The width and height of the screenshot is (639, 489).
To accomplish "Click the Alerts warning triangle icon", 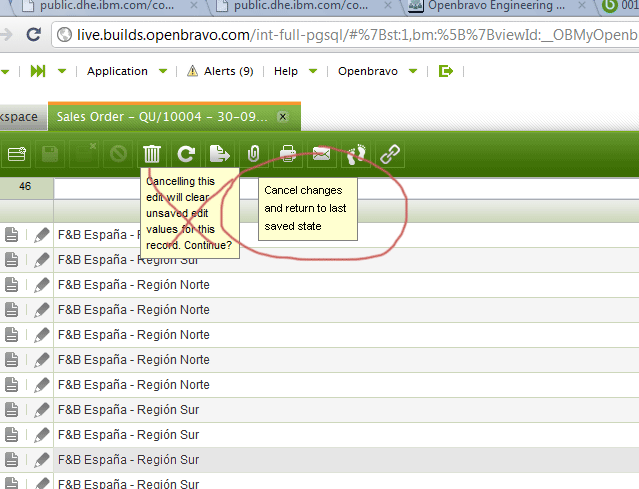I will 192,71.
